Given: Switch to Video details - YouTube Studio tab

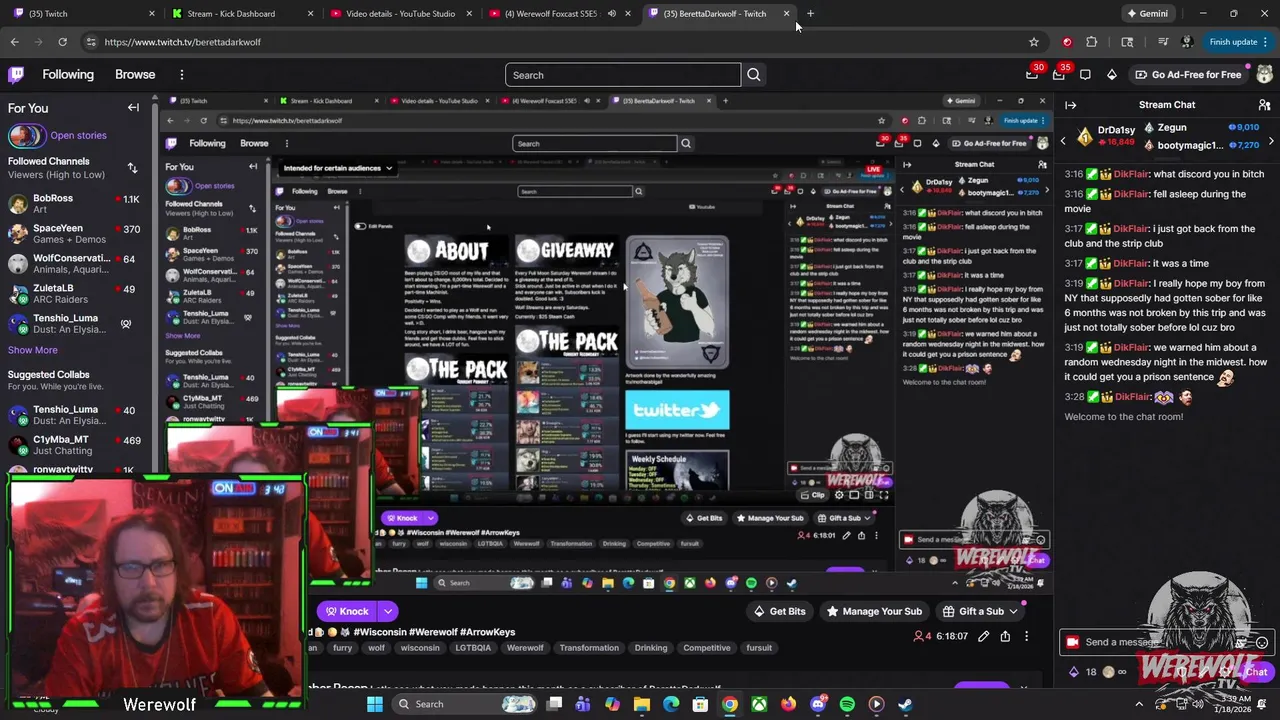Looking at the screenshot, I should pos(400,14).
